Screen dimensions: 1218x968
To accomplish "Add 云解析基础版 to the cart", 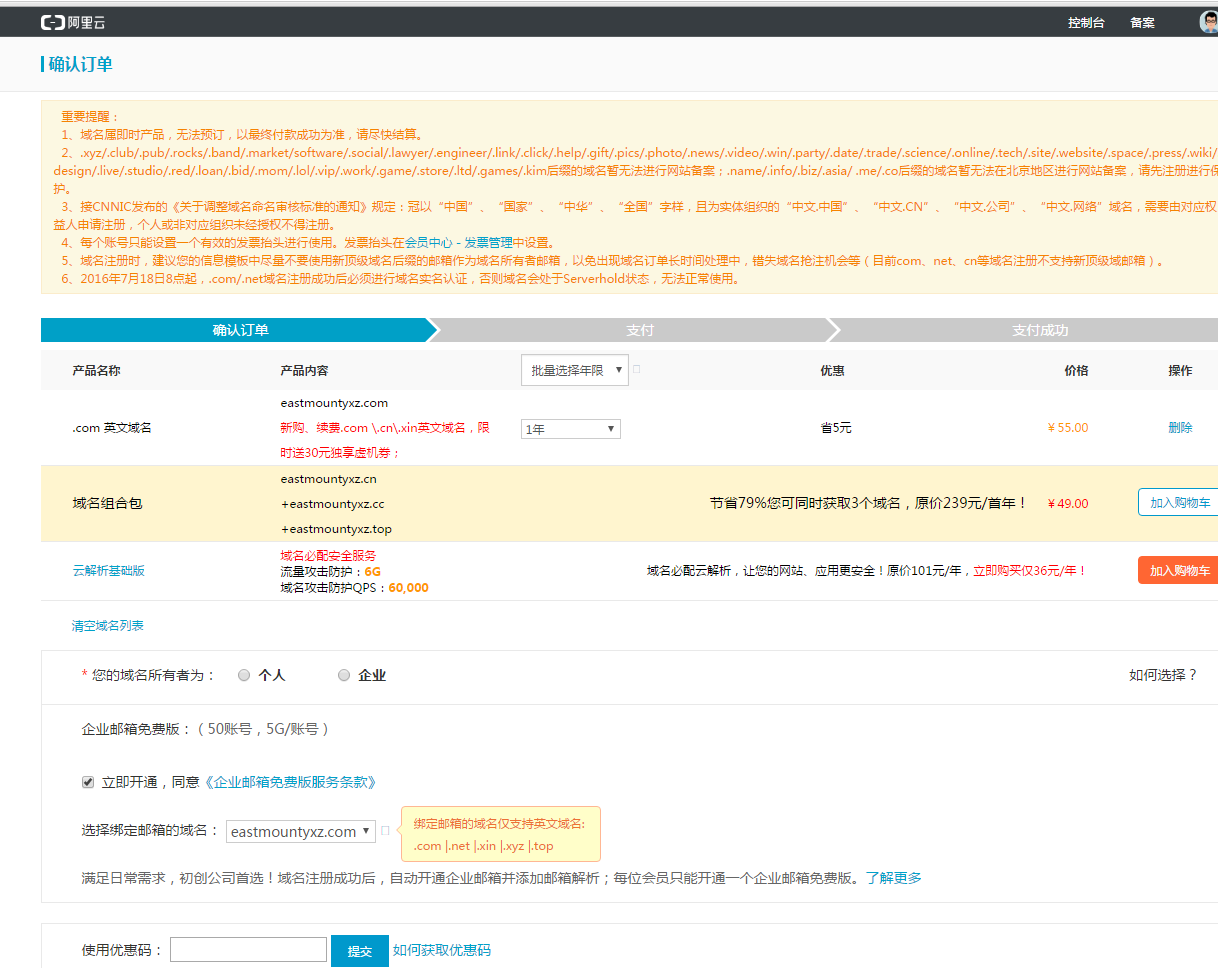I will (x=1179, y=571).
